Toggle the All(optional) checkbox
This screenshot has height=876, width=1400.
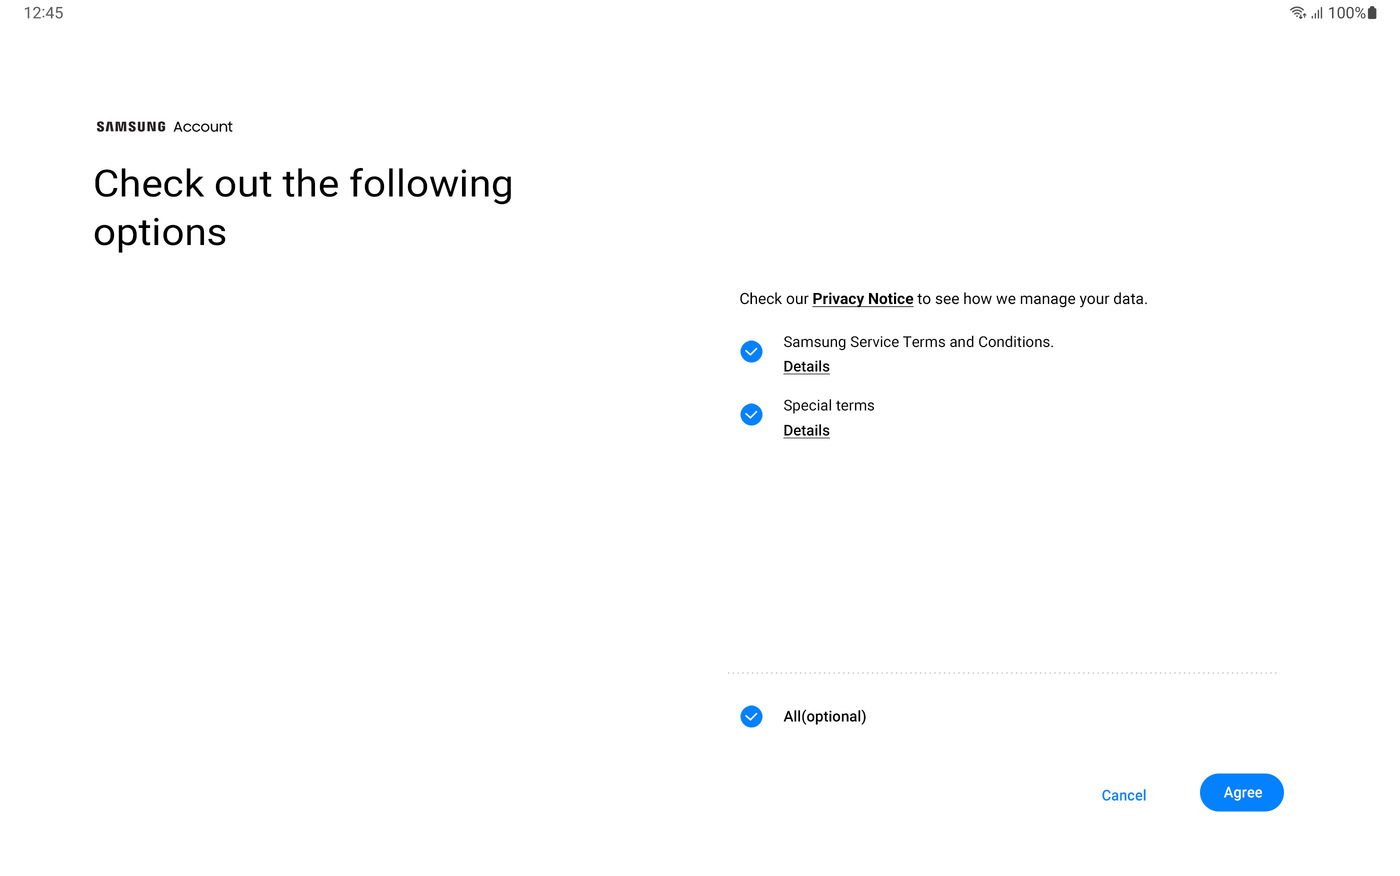[751, 717]
